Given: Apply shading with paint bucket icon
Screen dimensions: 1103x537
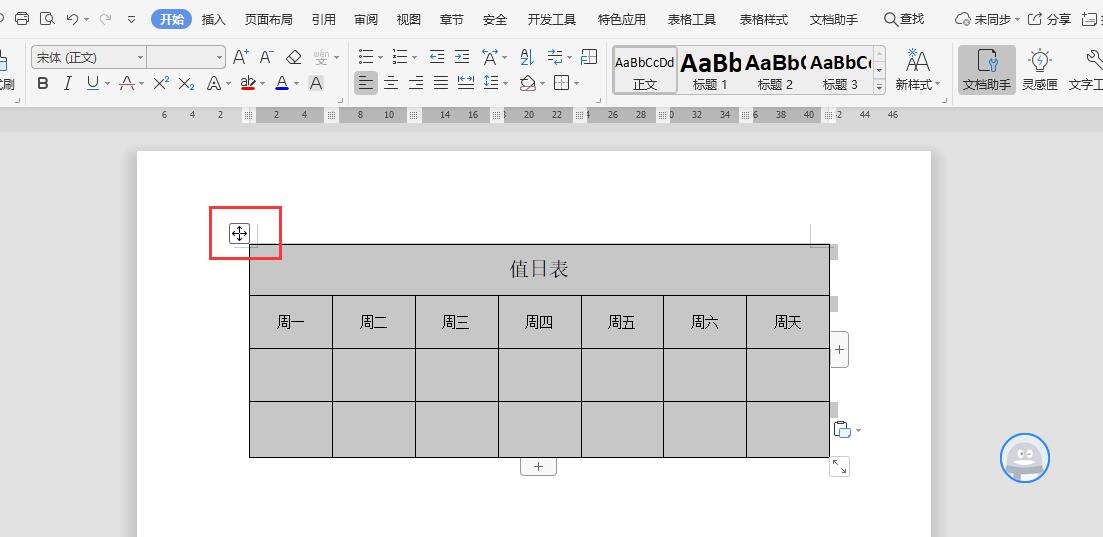Looking at the screenshot, I should (528, 84).
